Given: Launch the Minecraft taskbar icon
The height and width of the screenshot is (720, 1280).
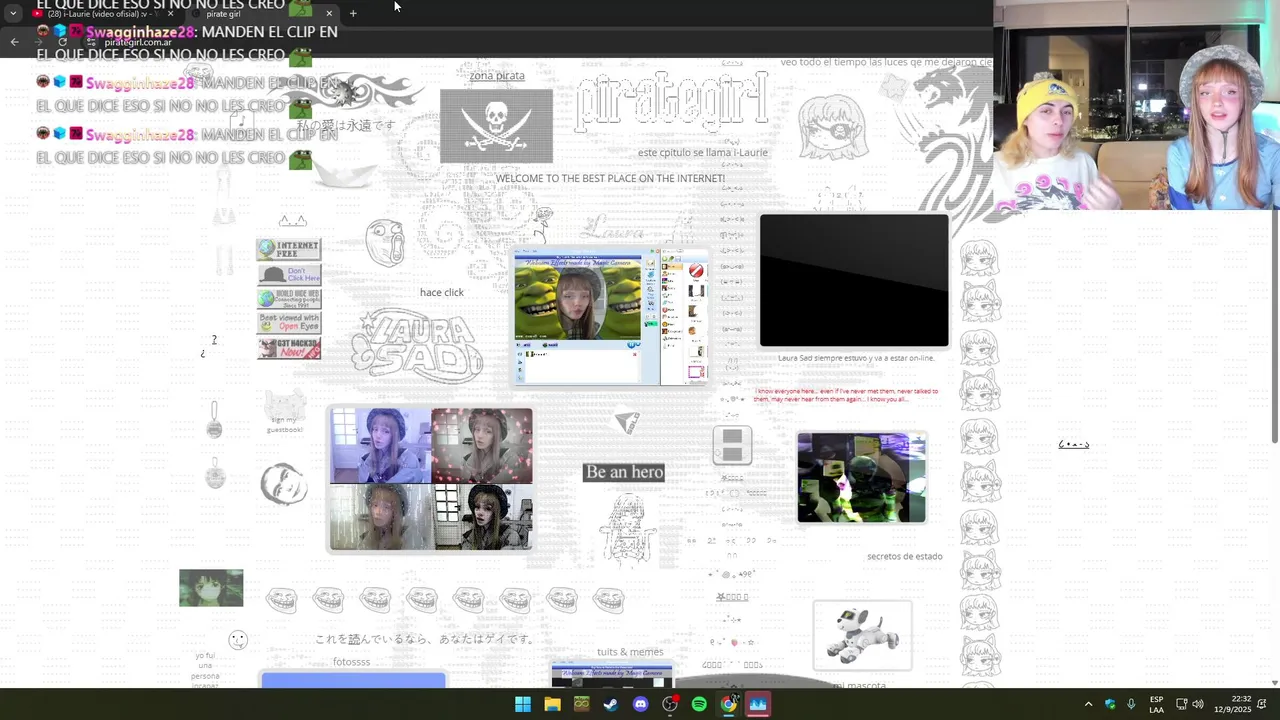Looking at the screenshot, I should tap(581, 704).
